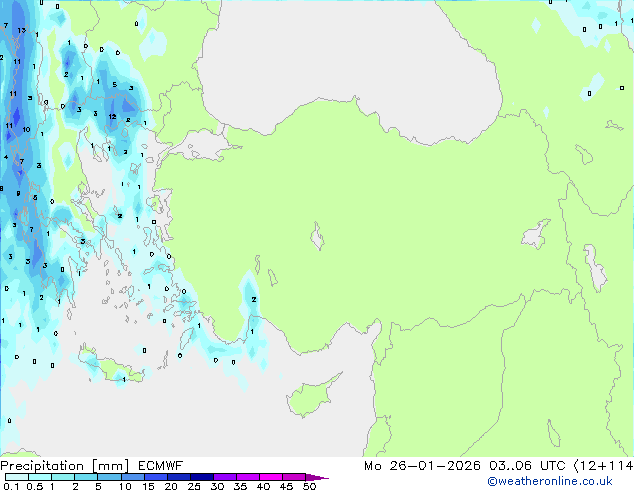Click the legend value '45'
This screenshot has width=634, height=490.
(x=286, y=486)
